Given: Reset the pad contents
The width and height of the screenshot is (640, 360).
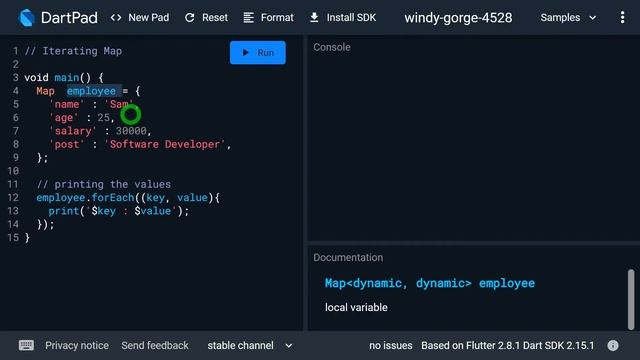Looking at the screenshot, I should (206, 18).
